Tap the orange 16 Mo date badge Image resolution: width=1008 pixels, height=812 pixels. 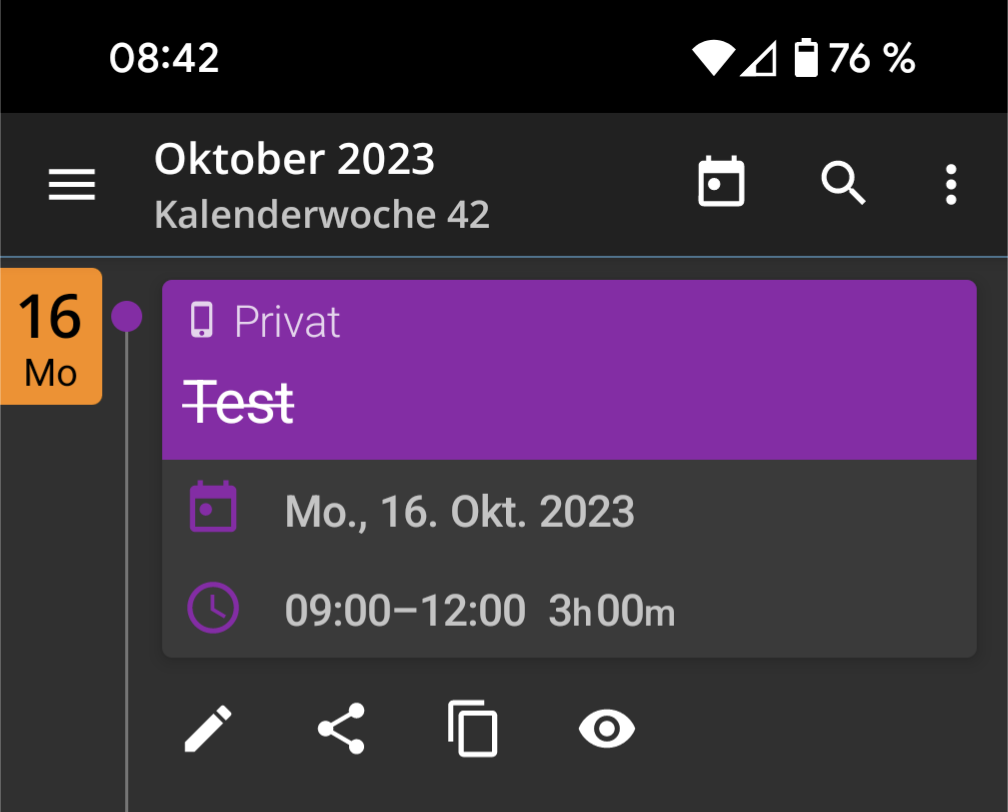(51, 336)
